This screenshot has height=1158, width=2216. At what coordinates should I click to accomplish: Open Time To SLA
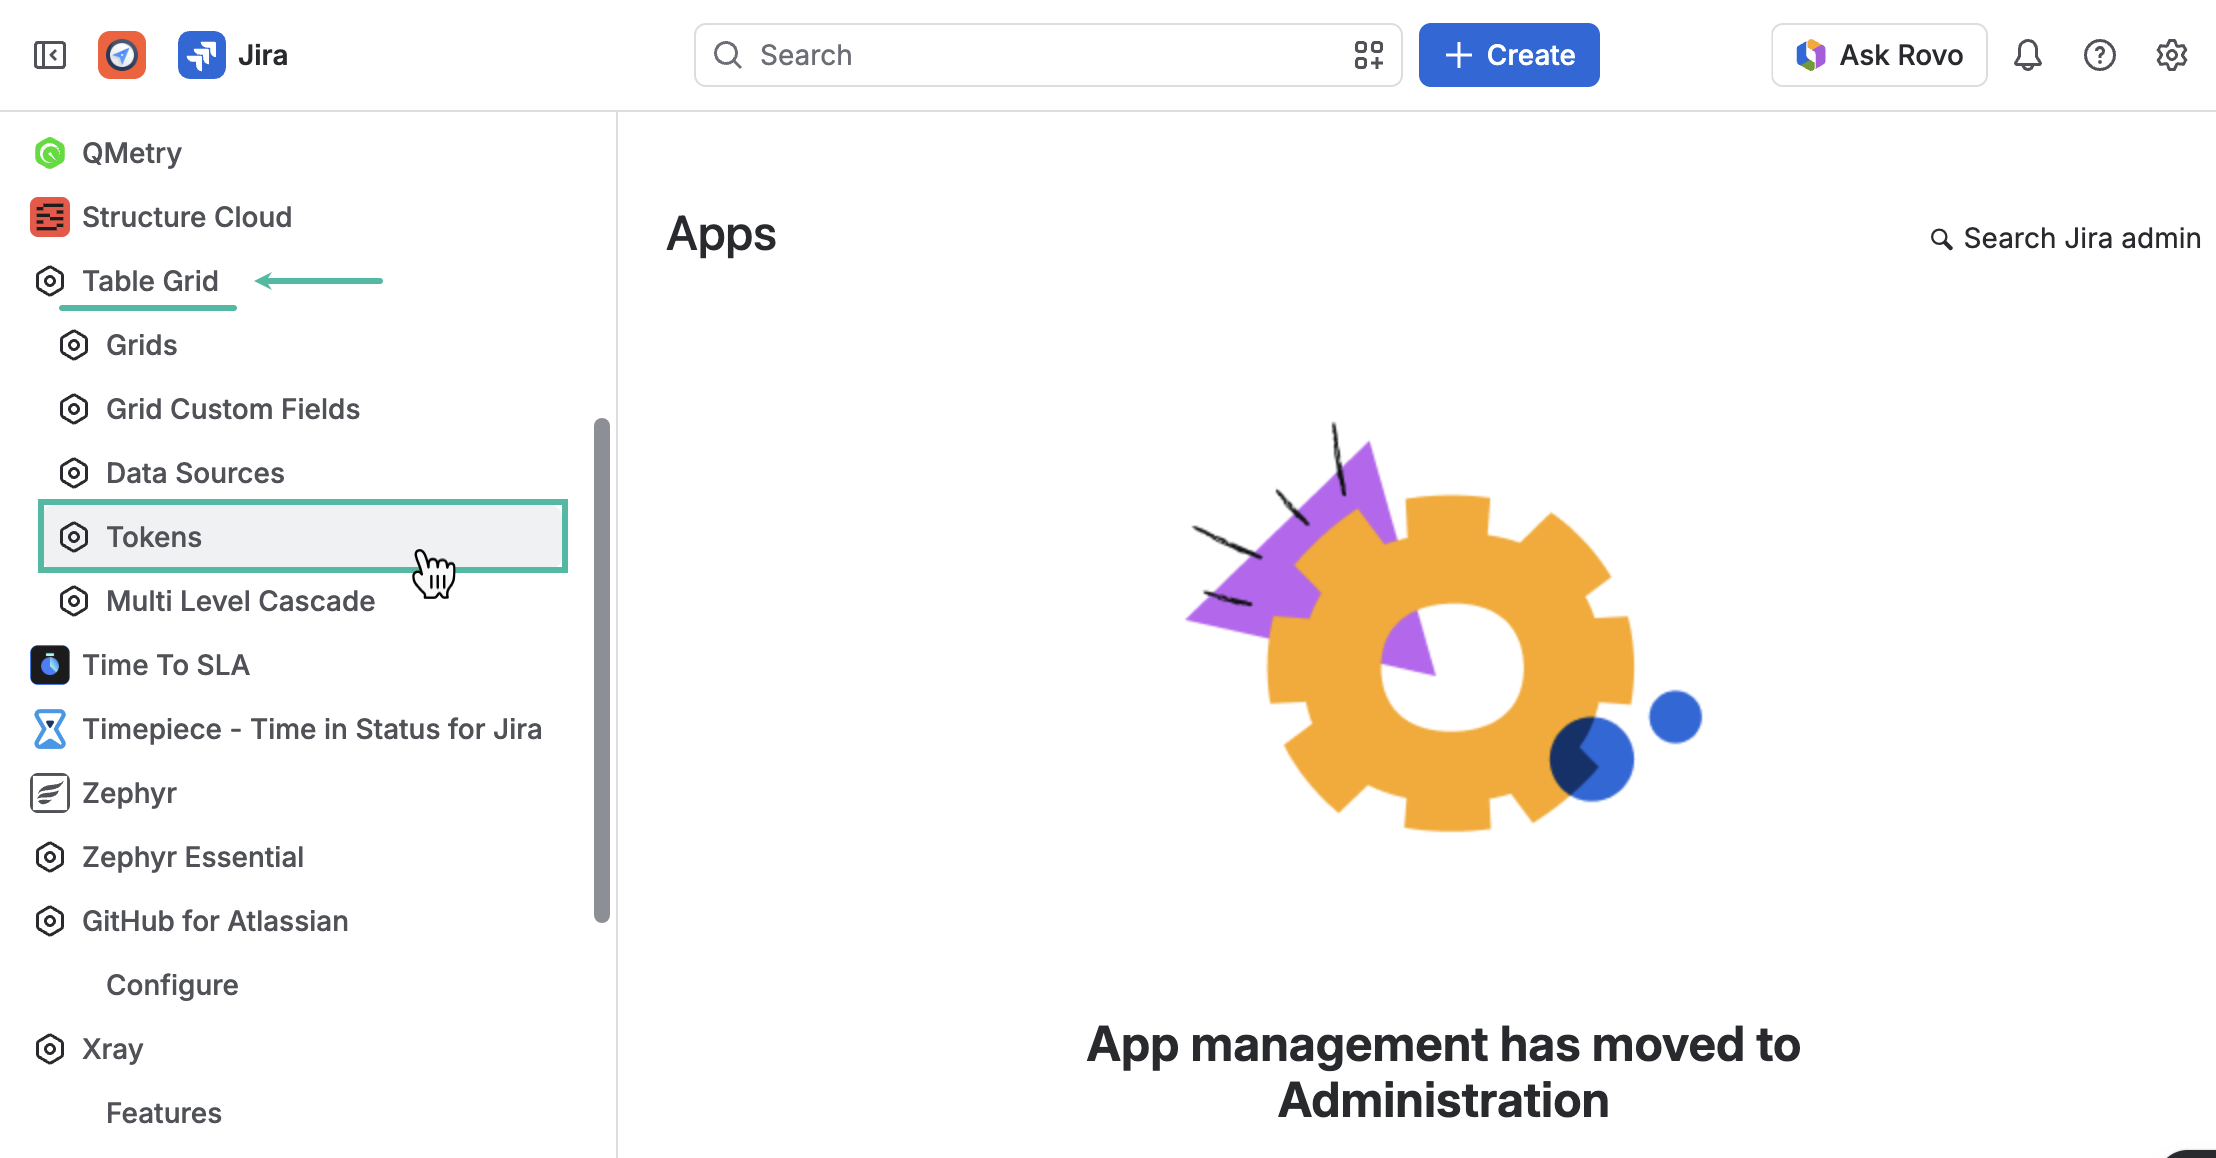pos(166,665)
